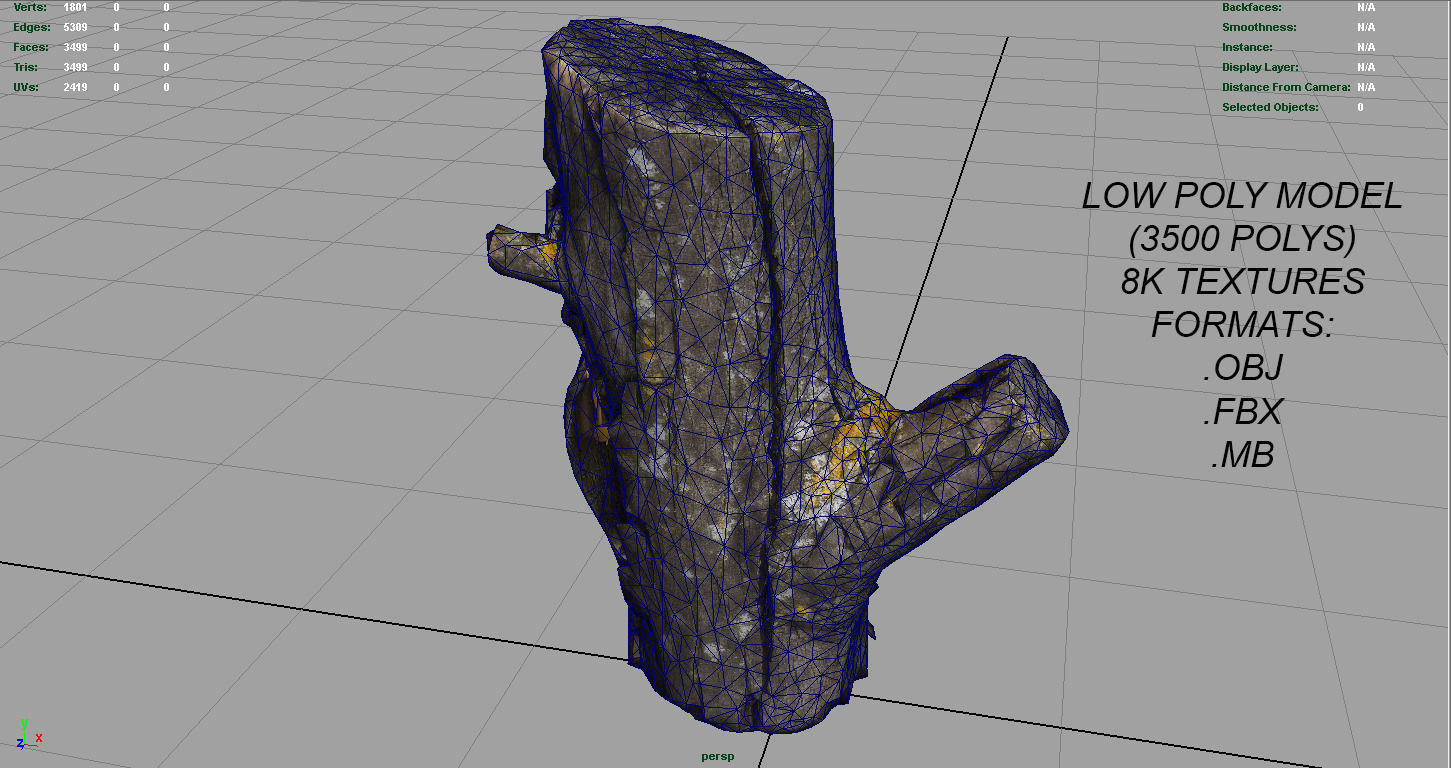This screenshot has height=768, width=1451.
Task: Click the N/A value beside Backfaces
Action: click(x=1366, y=7)
